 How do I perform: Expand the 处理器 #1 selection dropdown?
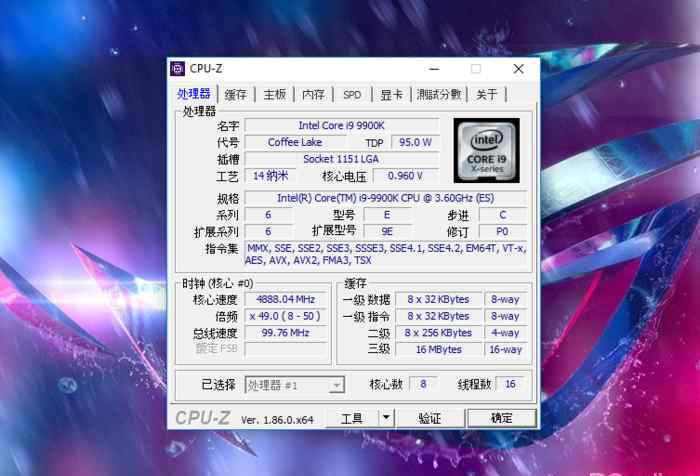pos(337,385)
